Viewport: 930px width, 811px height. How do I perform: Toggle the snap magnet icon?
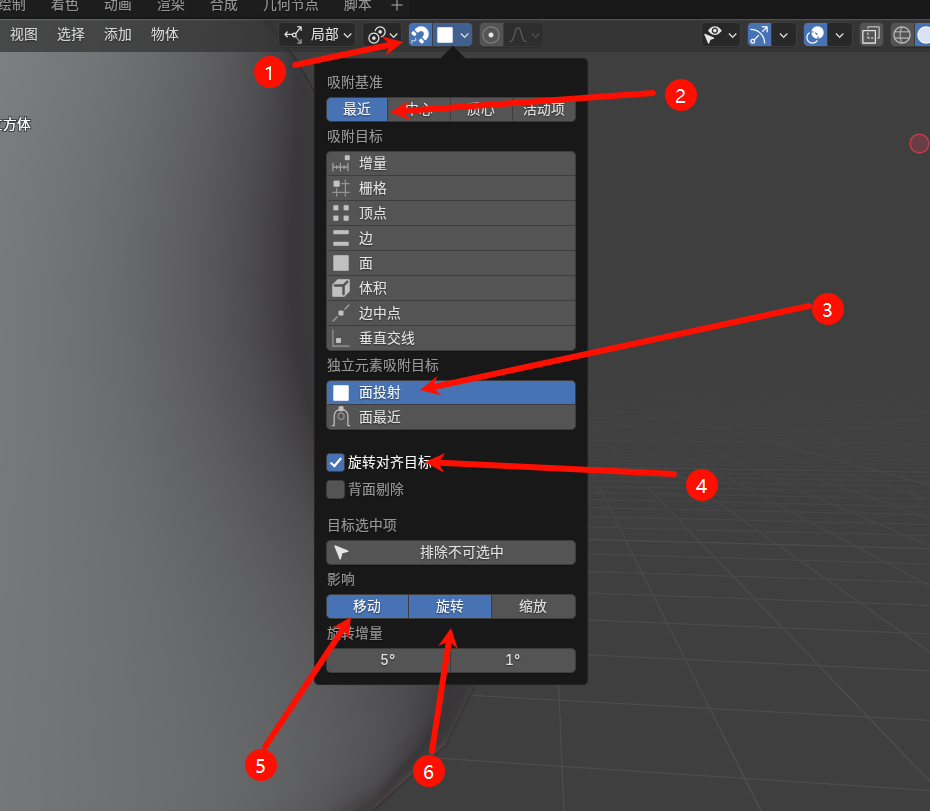point(420,35)
